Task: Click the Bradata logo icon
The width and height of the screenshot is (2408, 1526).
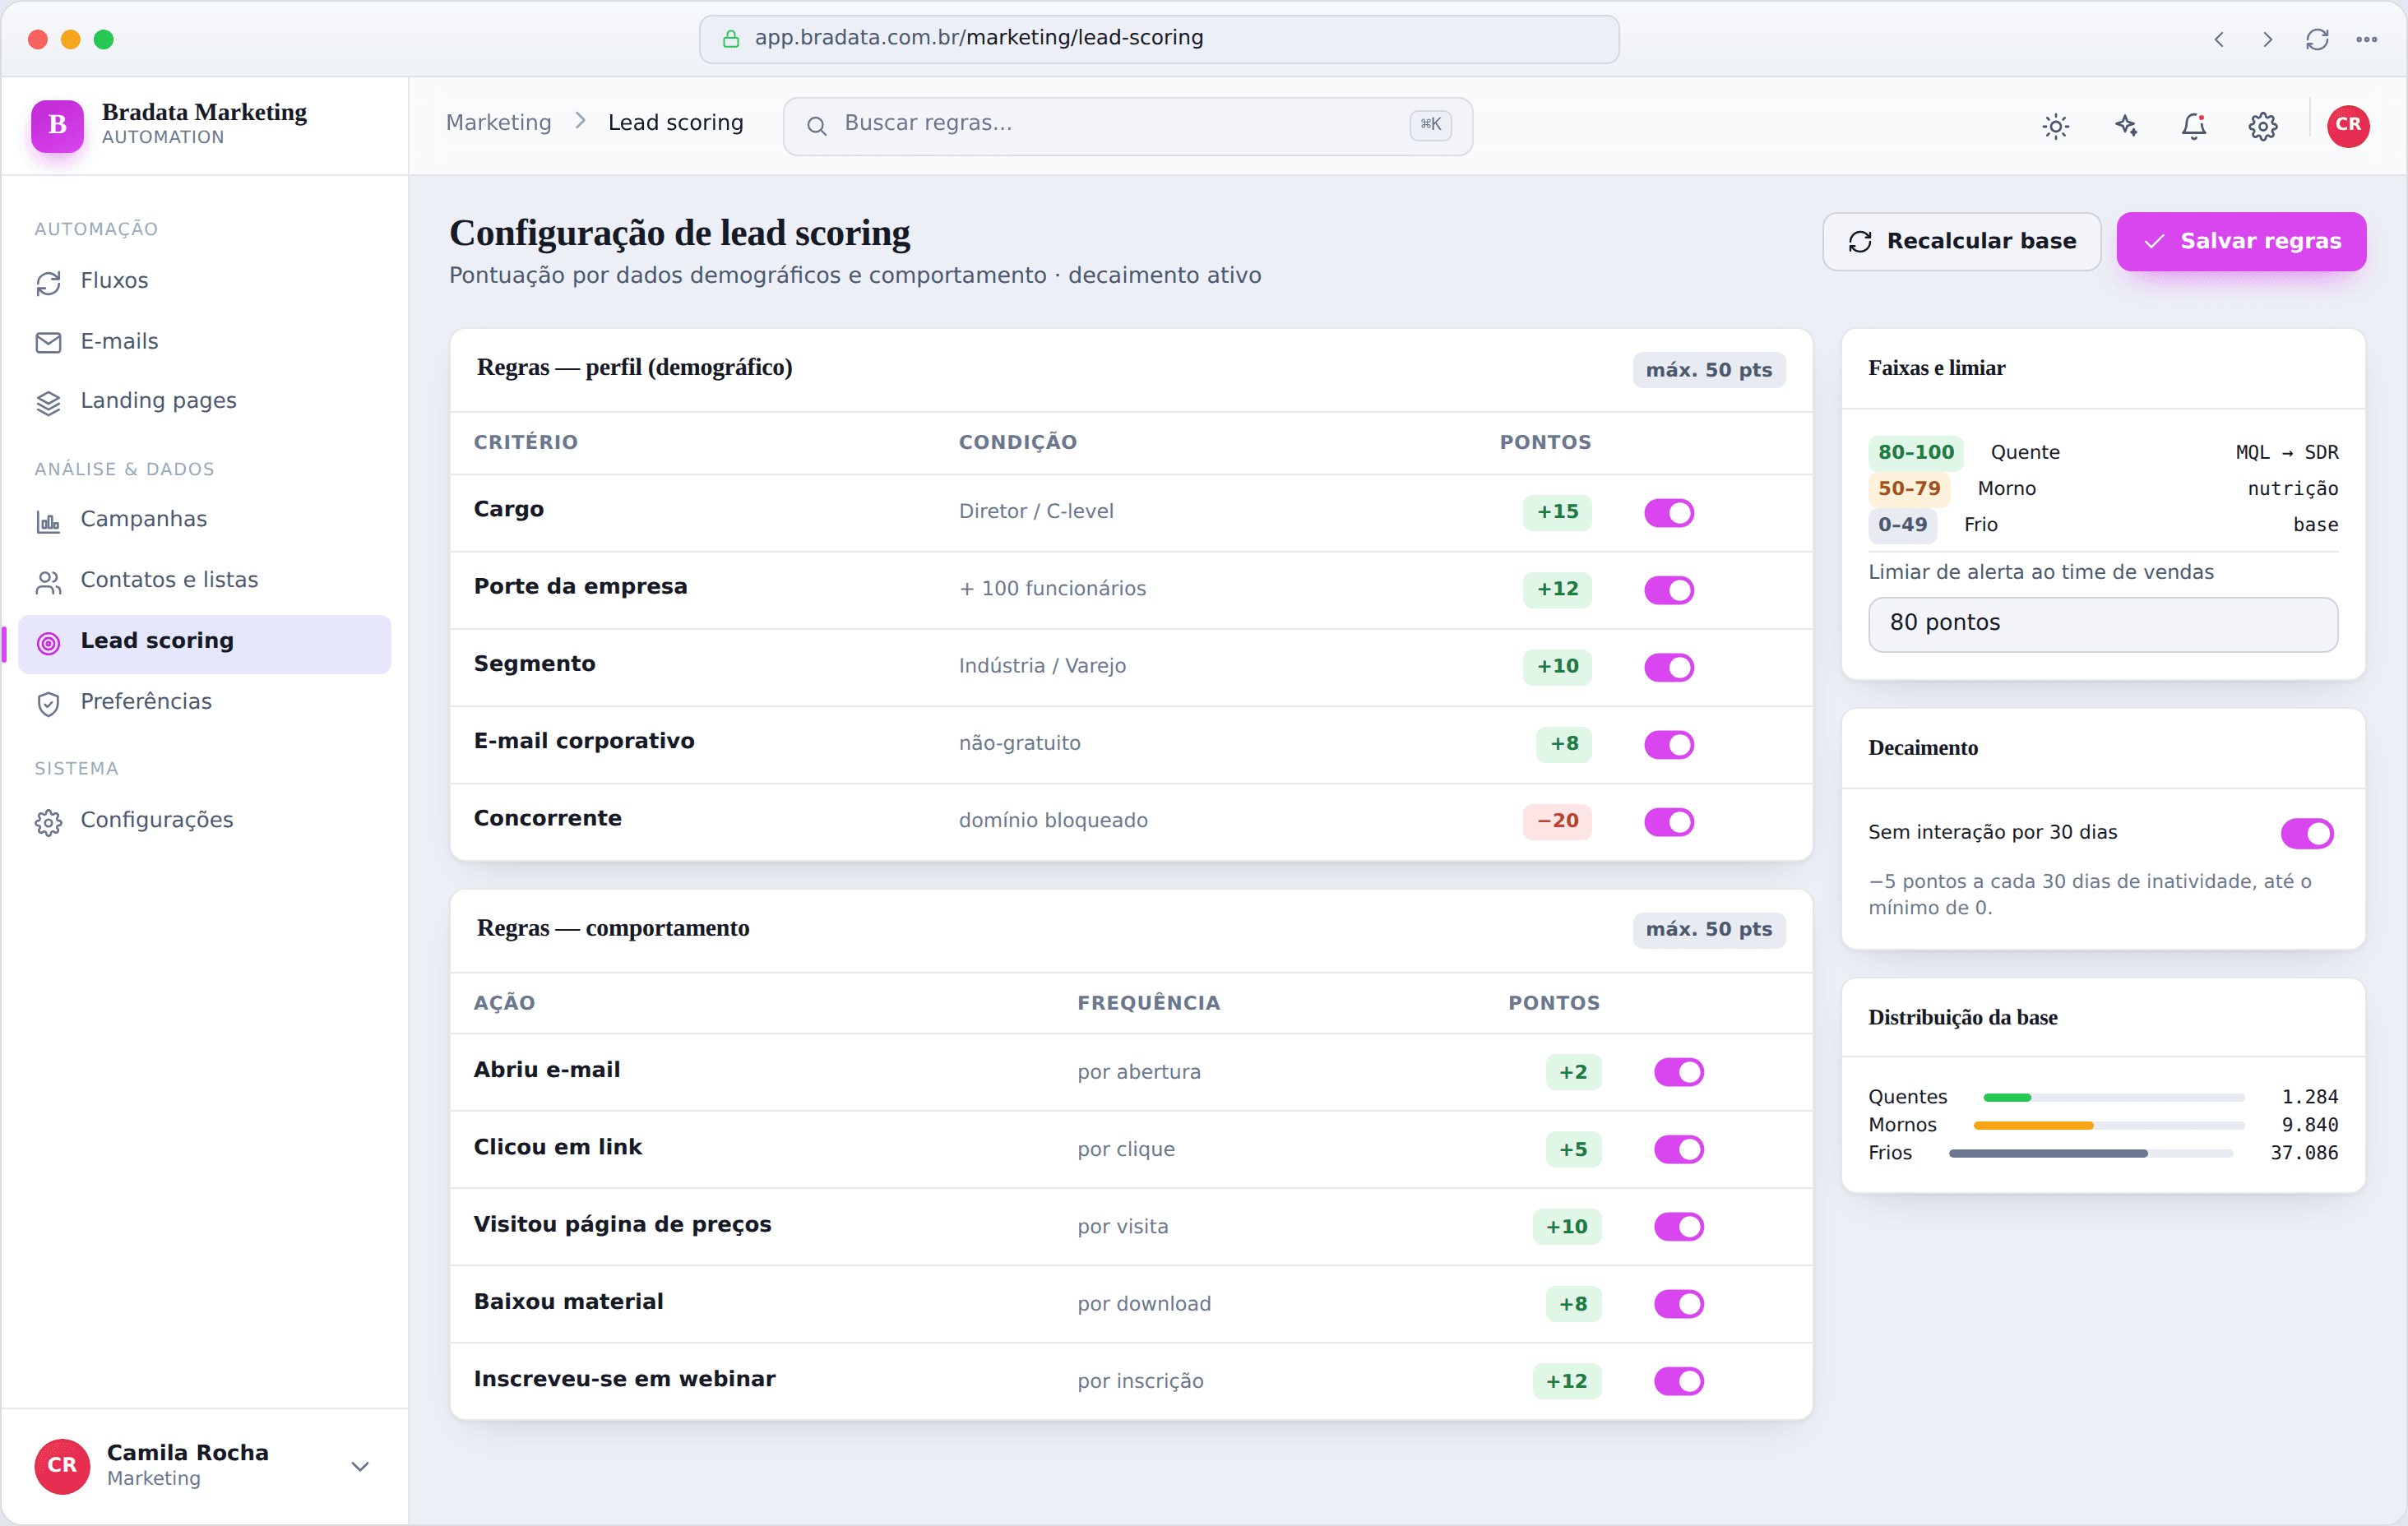Action: pos(57,125)
